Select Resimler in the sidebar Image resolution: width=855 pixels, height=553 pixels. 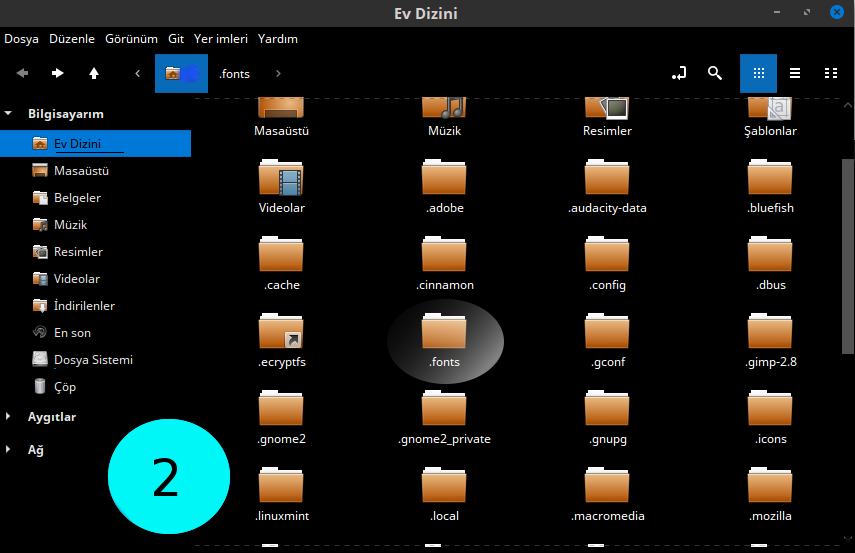[x=95, y=251]
